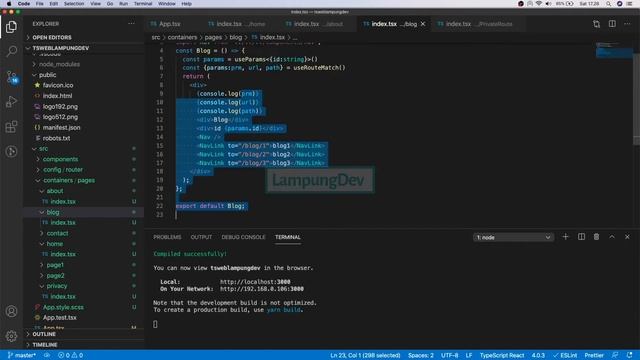Open App.test.tsx file
This screenshot has width=640, height=360.
tap(60, 318)
